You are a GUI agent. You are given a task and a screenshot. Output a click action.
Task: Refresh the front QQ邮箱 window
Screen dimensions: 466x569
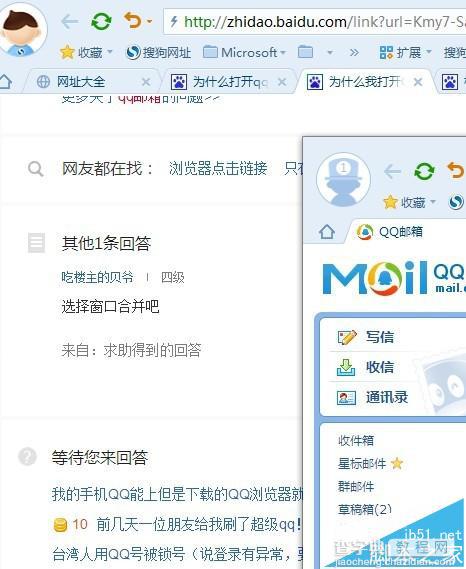point(424,171)
